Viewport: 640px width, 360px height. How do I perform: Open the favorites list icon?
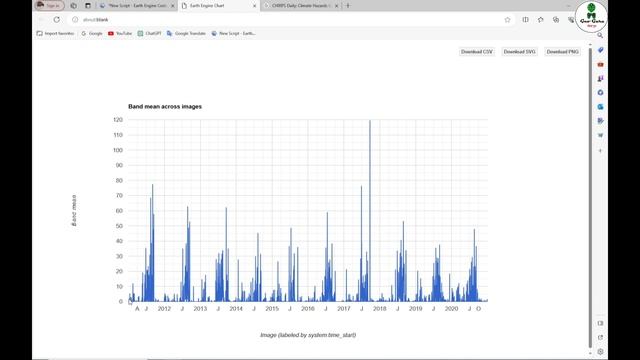point(541,20)
